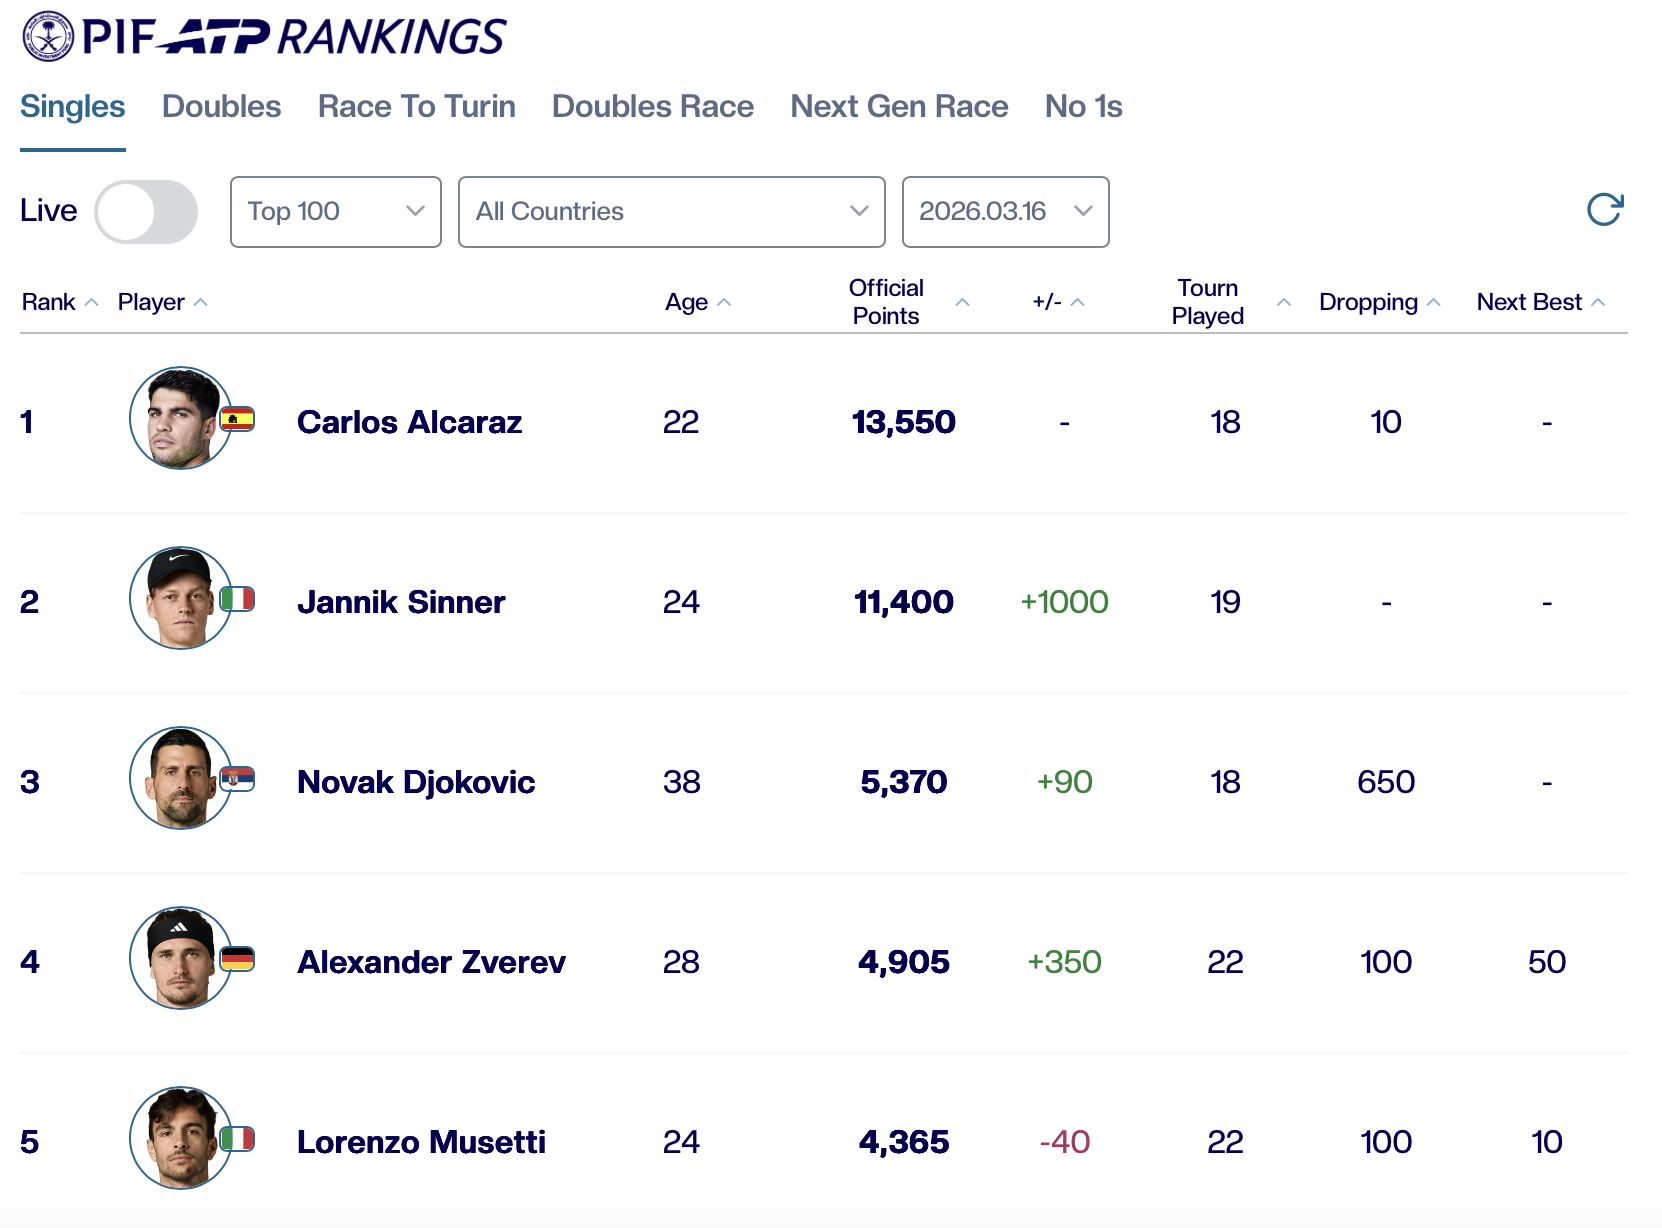This screenshot has width=1662, height=1228.
Task: Select the Next Gen Race tab
Action: pyautogui.click(x=899, y=107)
